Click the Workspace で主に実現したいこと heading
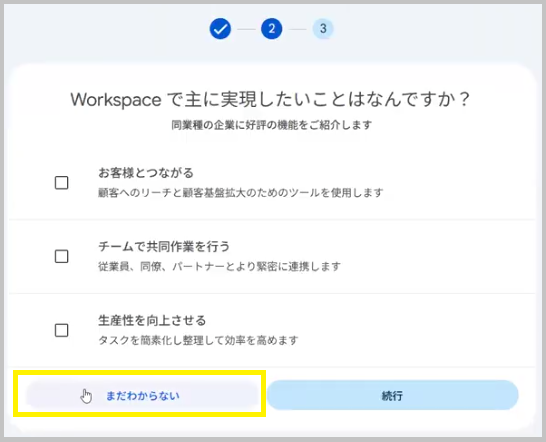Screen dimensions: 546x442 (x=271, y=100)
